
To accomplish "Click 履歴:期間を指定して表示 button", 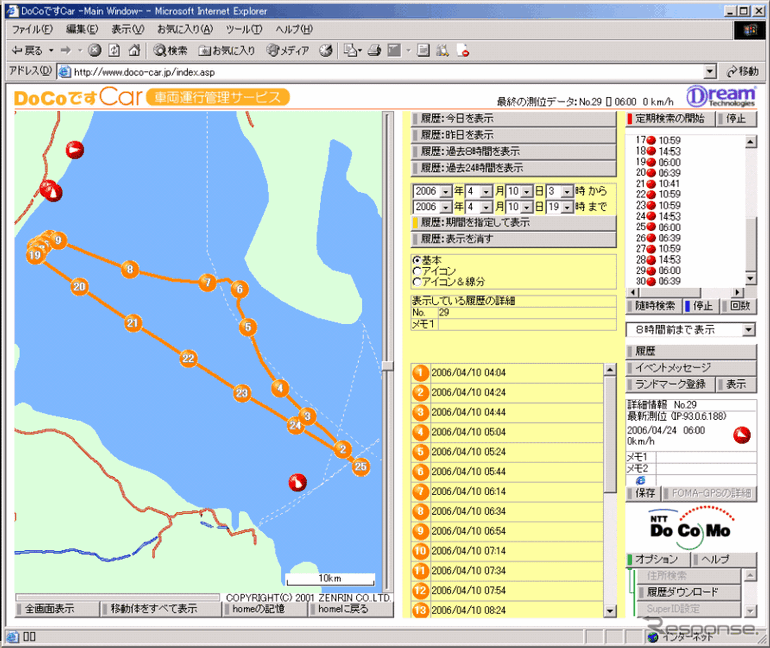I will click(x=513, y=222).
